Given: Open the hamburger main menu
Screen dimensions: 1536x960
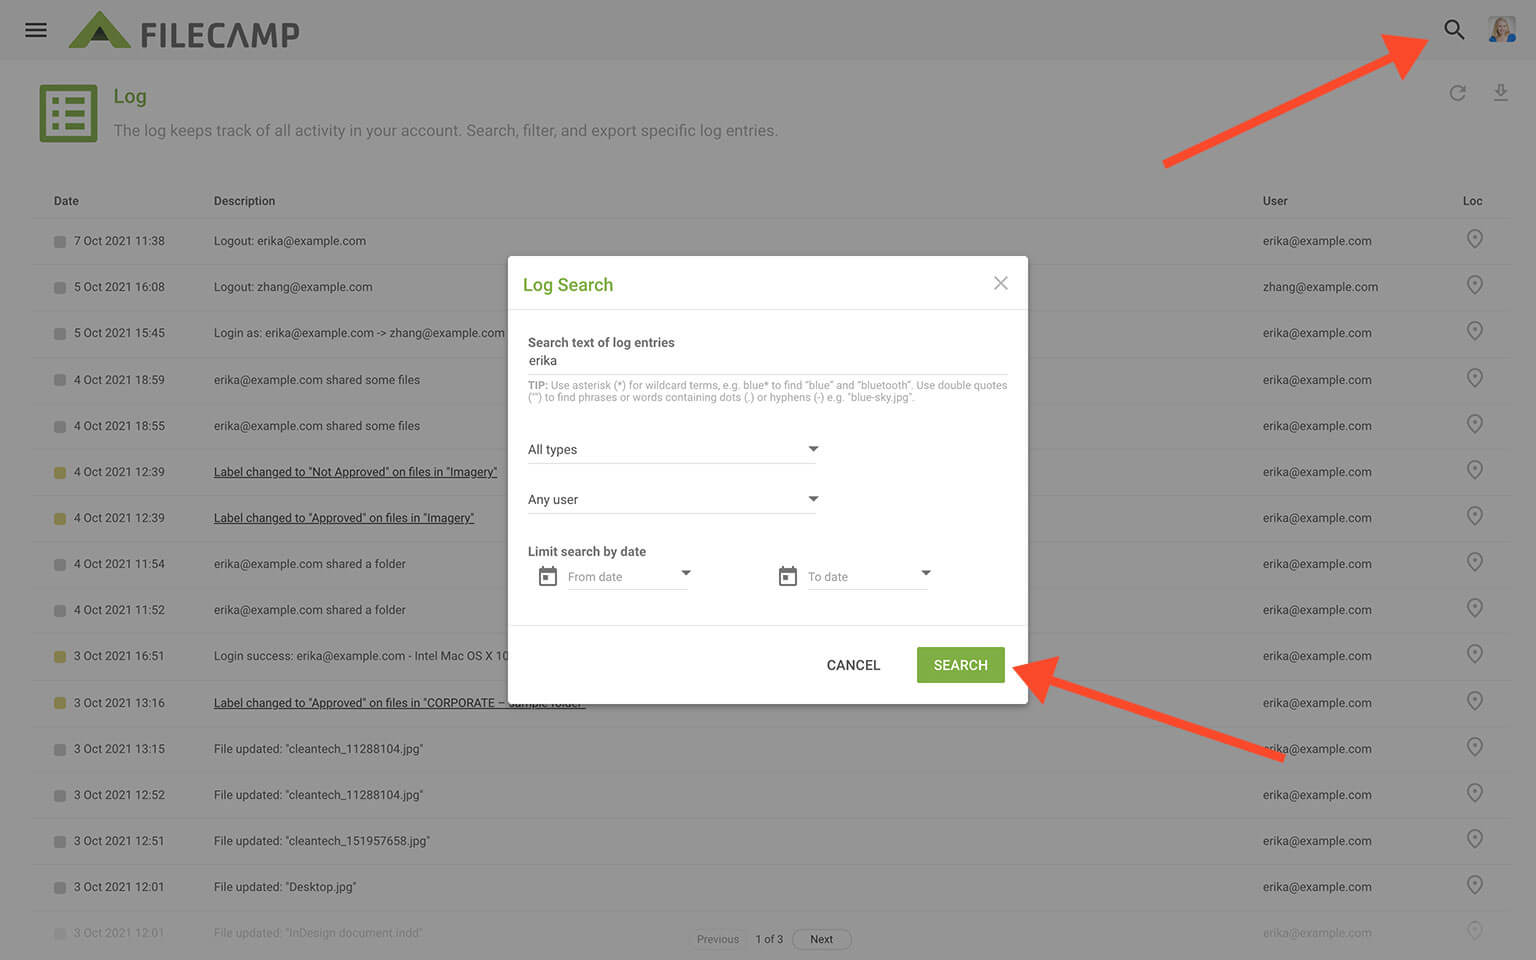Looking at the screenshot, I should (36, 30).
